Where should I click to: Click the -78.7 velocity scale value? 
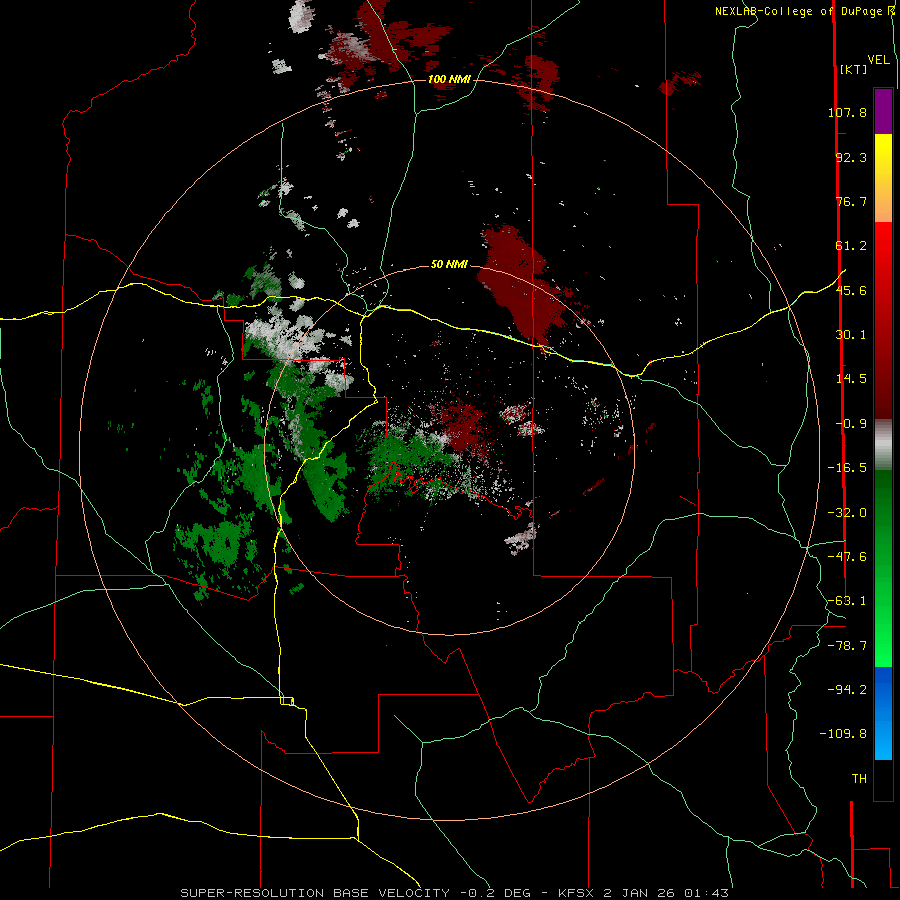point(847,646)
